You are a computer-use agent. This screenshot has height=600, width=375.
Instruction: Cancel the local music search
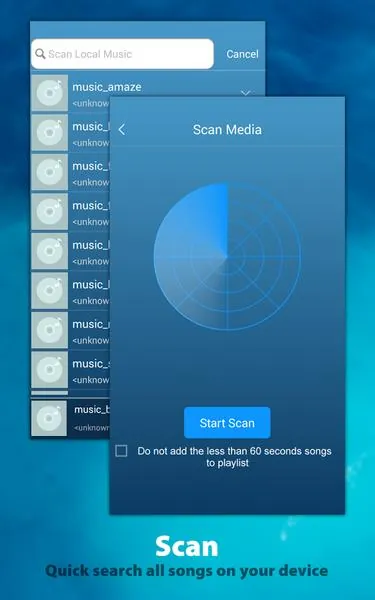(x=242, y=54)
